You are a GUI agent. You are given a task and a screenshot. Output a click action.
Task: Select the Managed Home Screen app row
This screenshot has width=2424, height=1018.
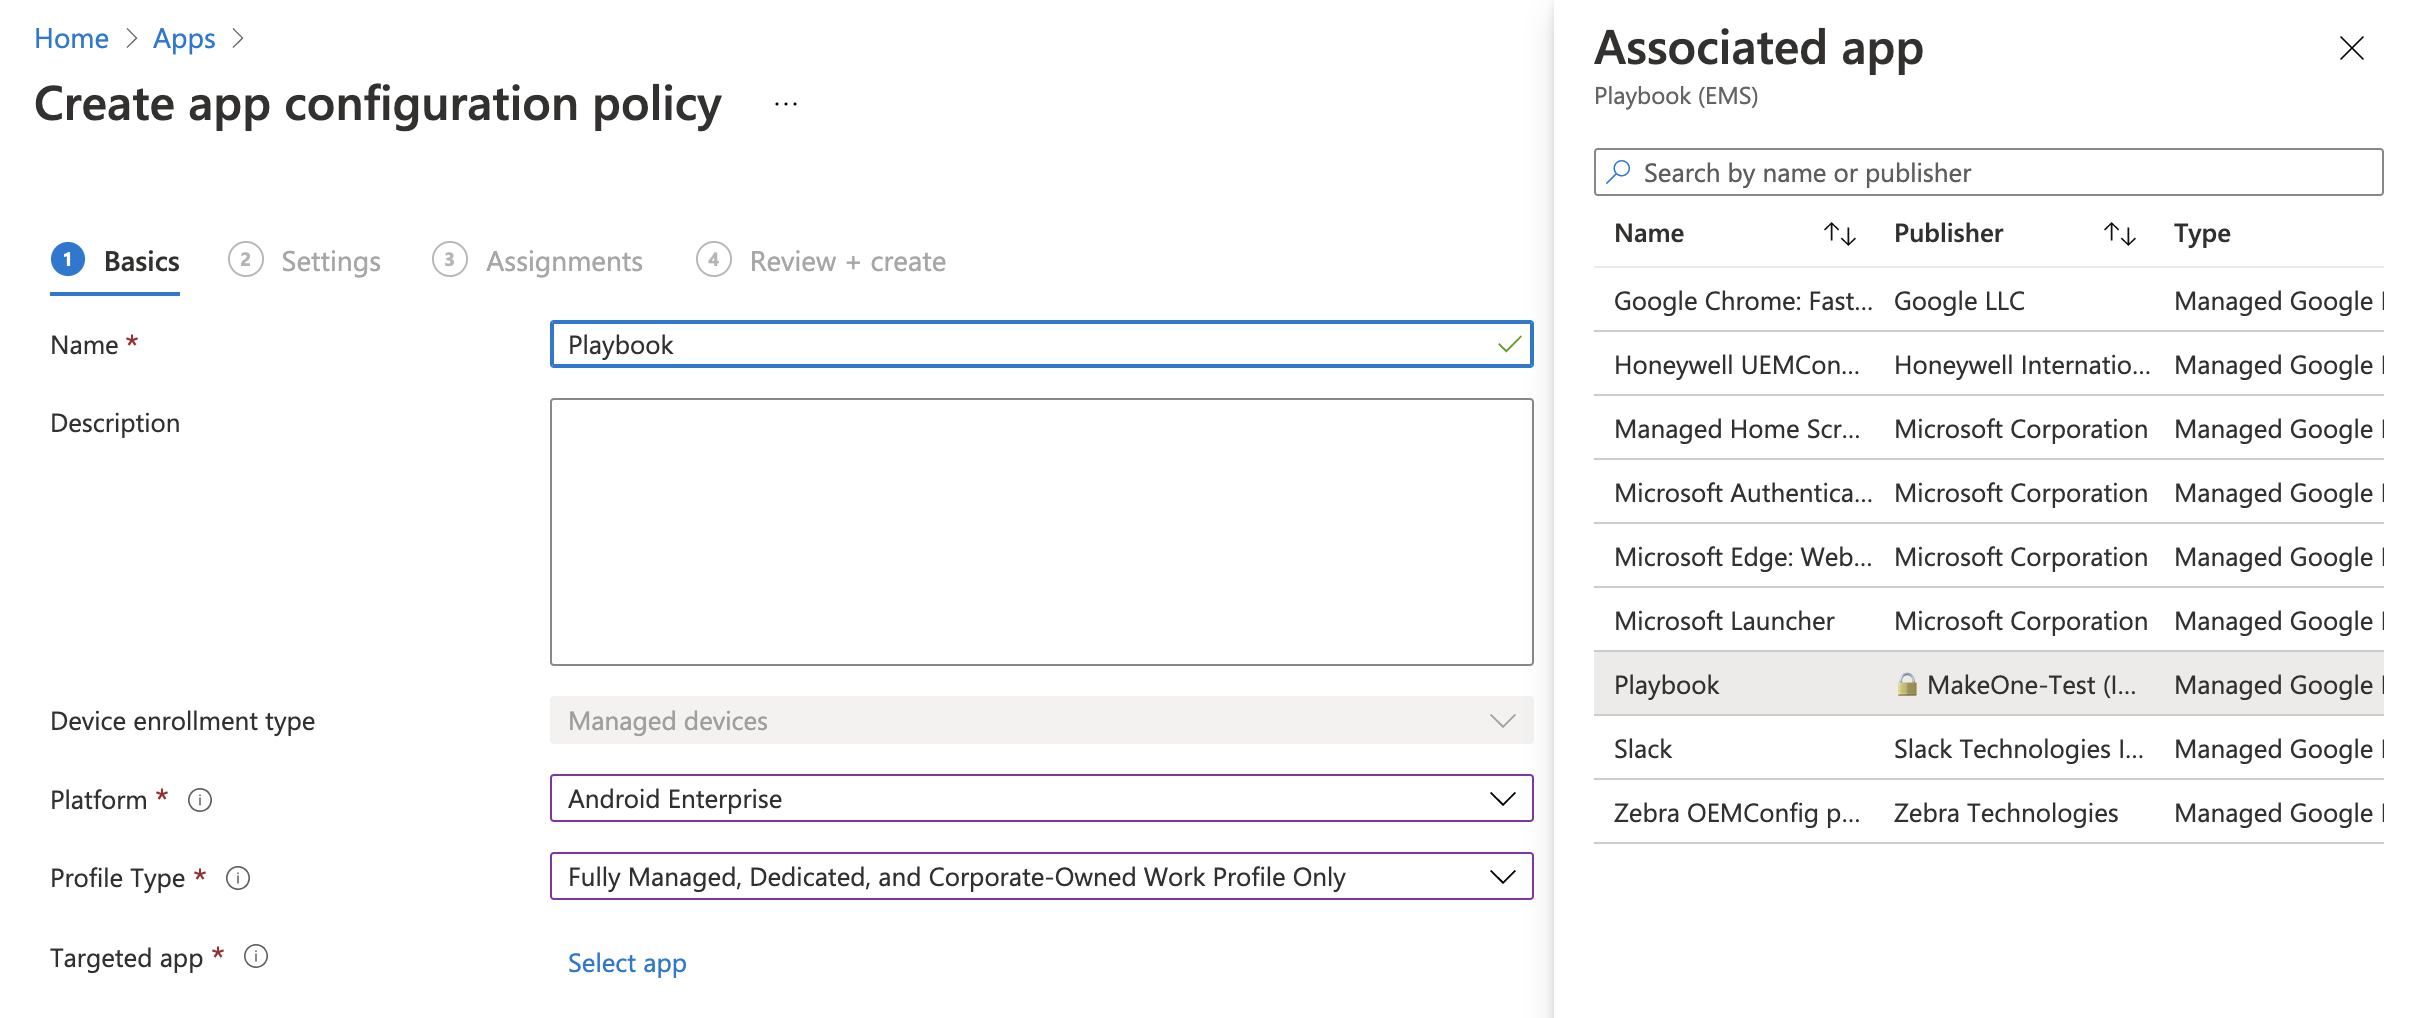pos(1988,428)
